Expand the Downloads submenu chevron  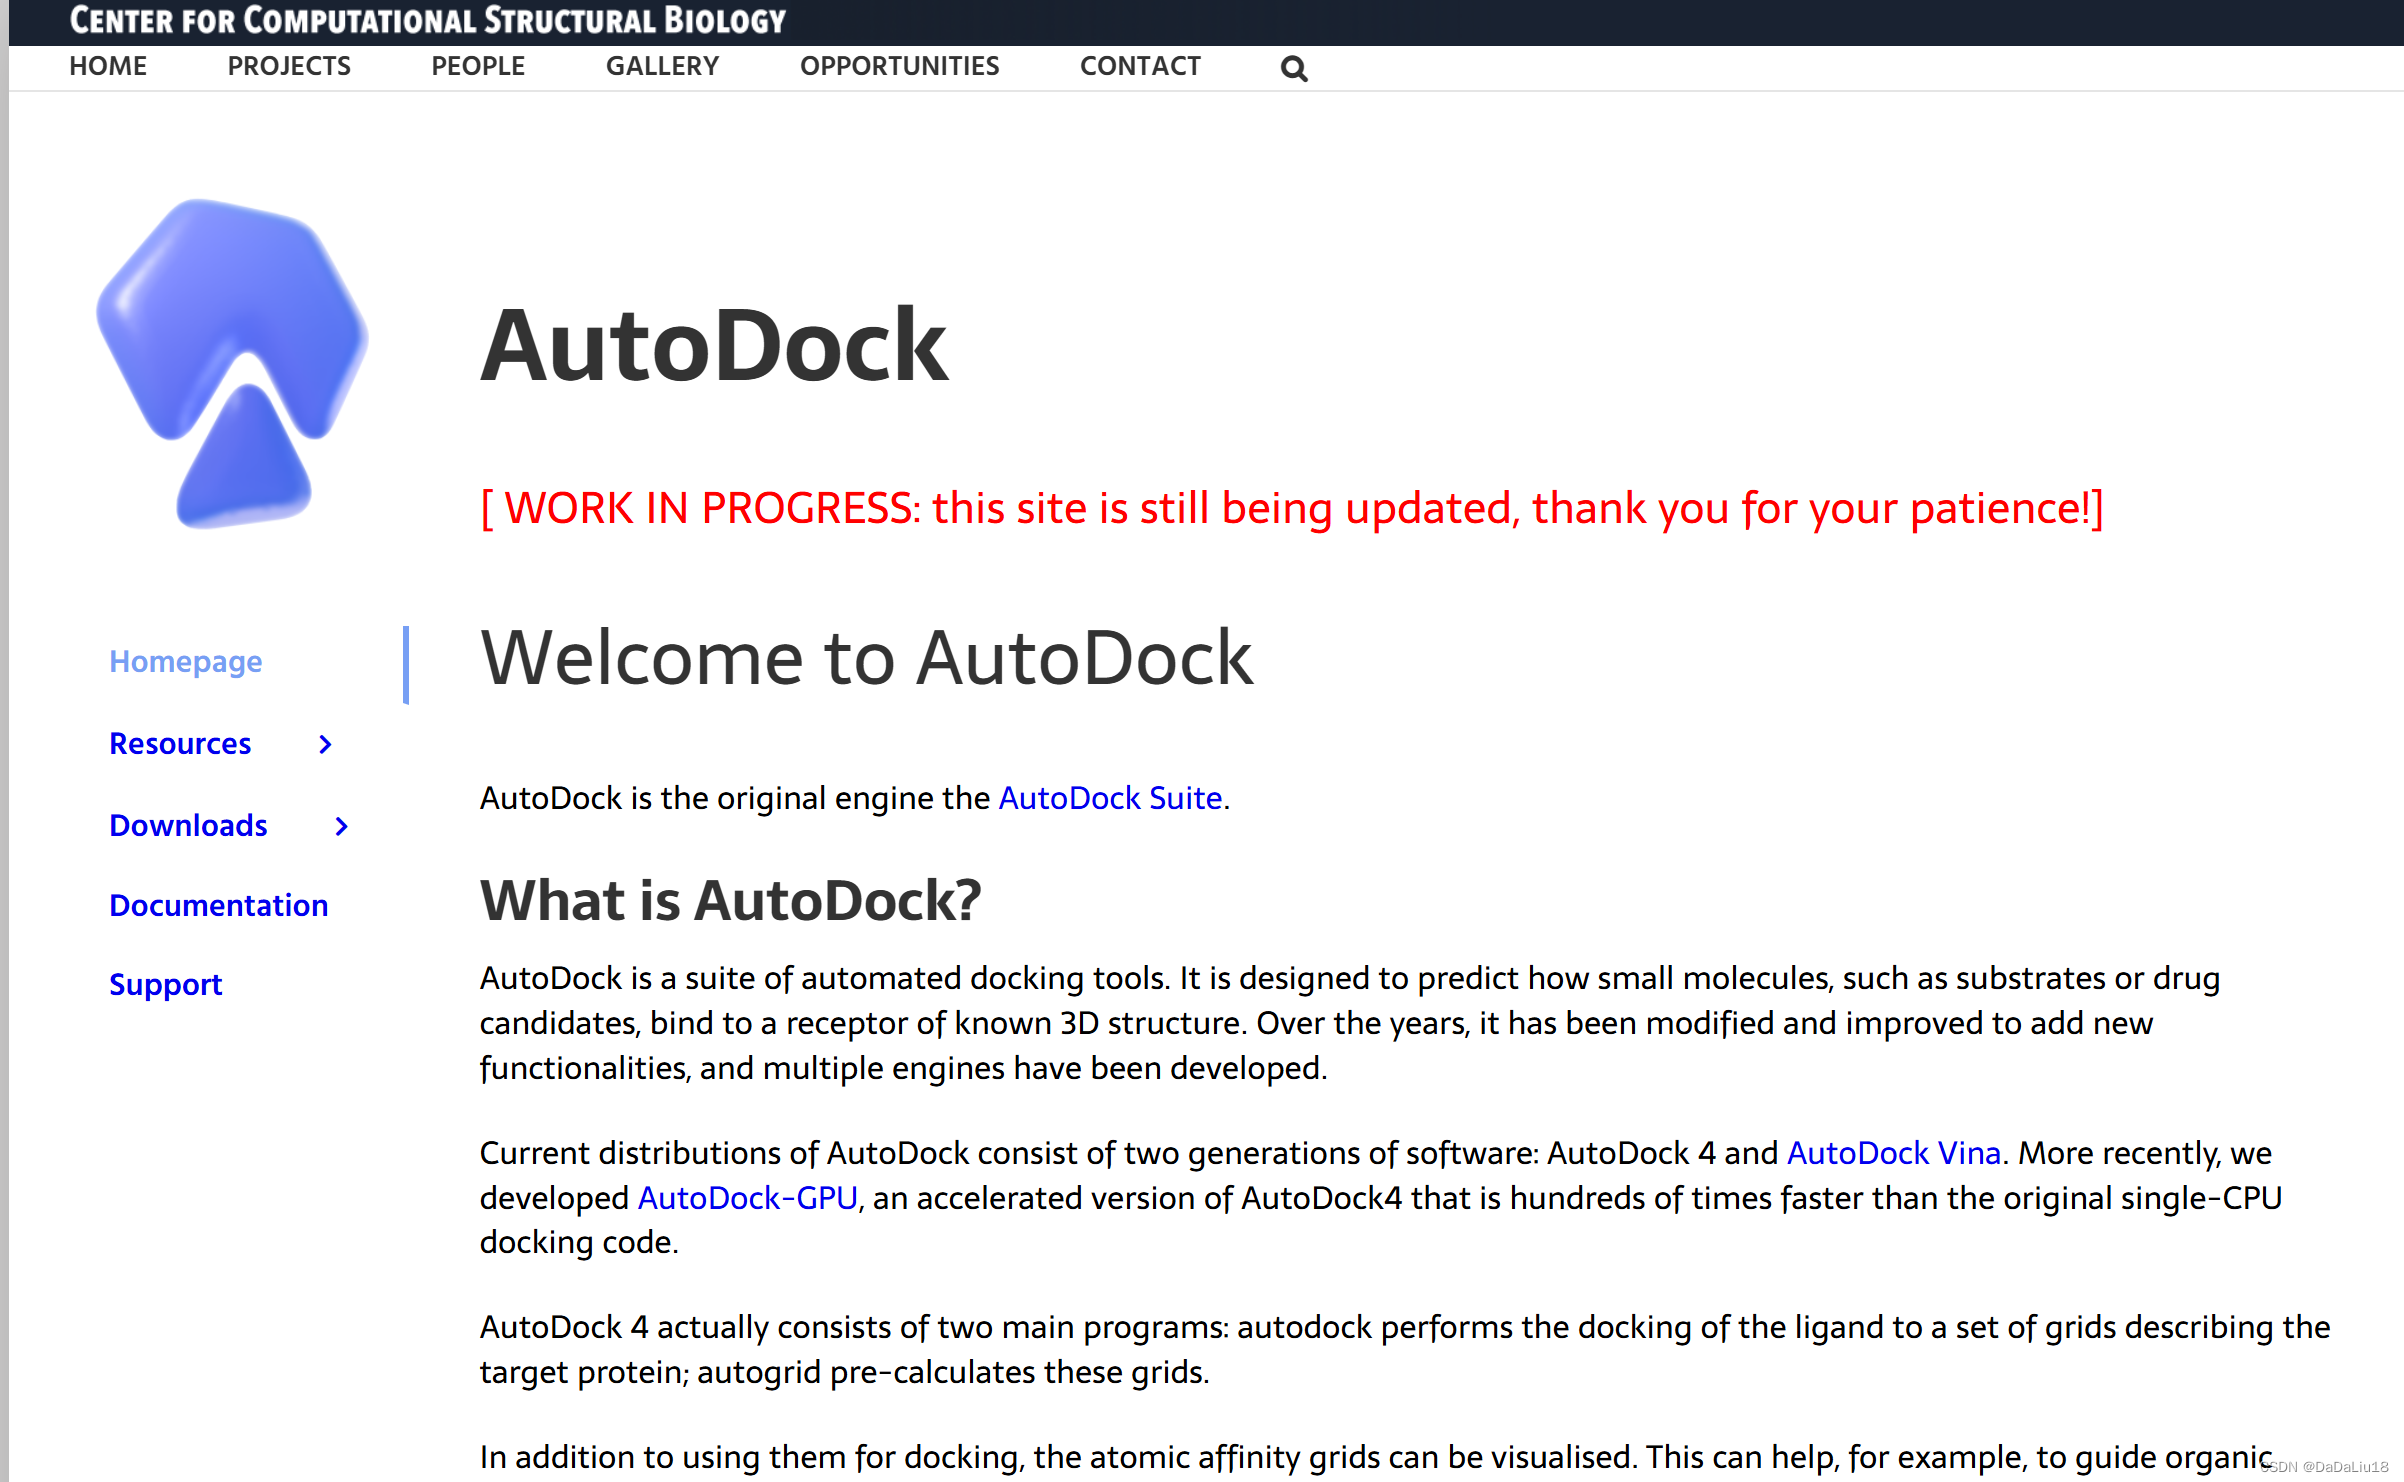[x=341, y=826]
